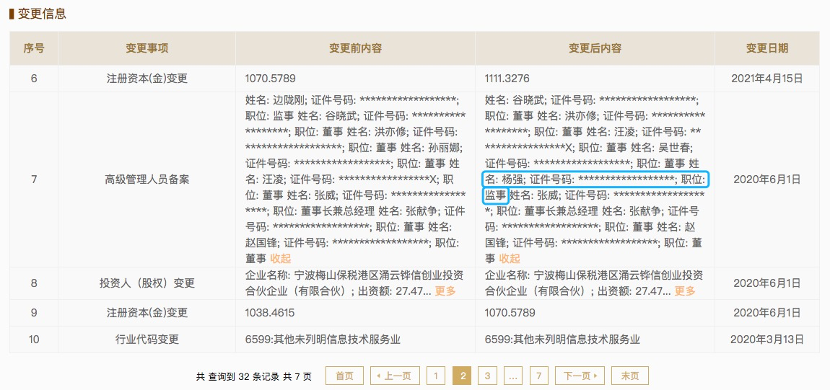Open page 1 of the records
Image resolution: width=830 pixels, height=390 pixels.
436,376
